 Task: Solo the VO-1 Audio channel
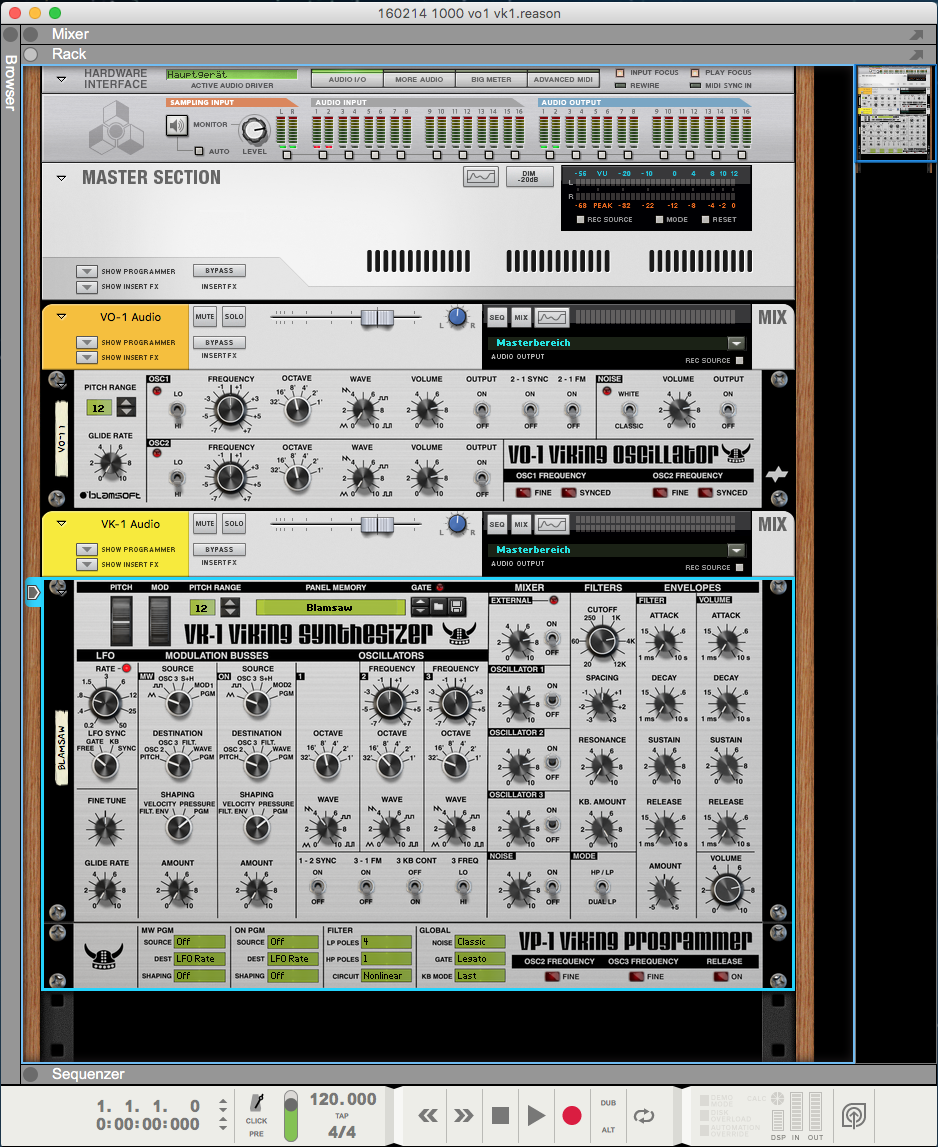point(234,317)
